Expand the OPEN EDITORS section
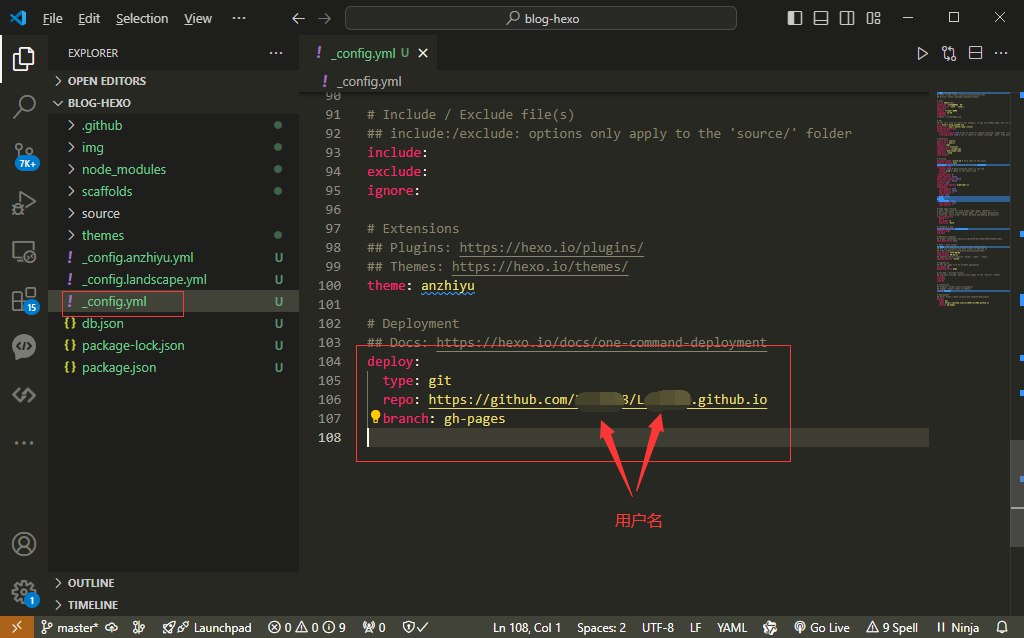The width and height of the screenshot is (1024, 638). click(106, 81)
